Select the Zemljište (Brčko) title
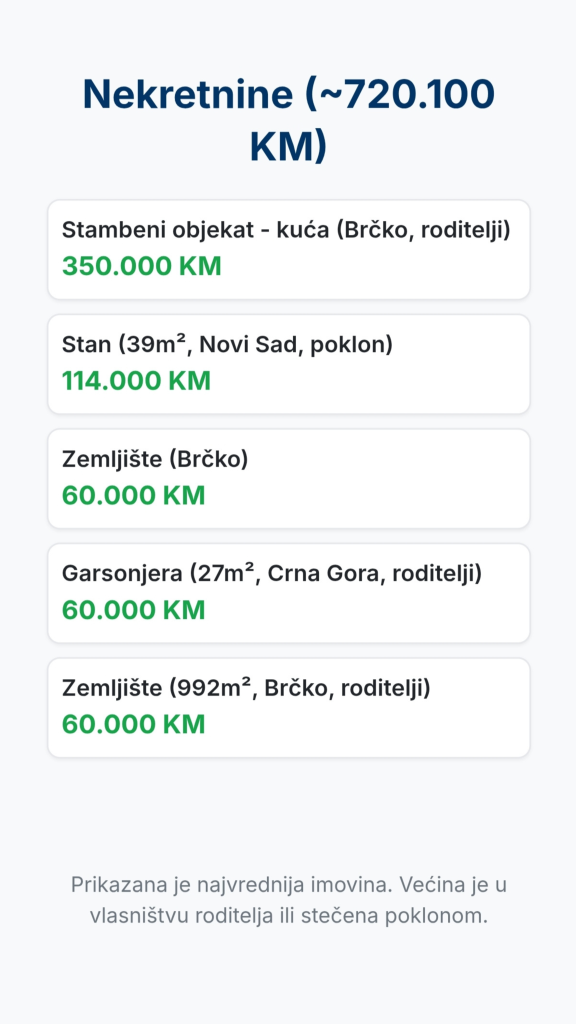 pos(155,459)
